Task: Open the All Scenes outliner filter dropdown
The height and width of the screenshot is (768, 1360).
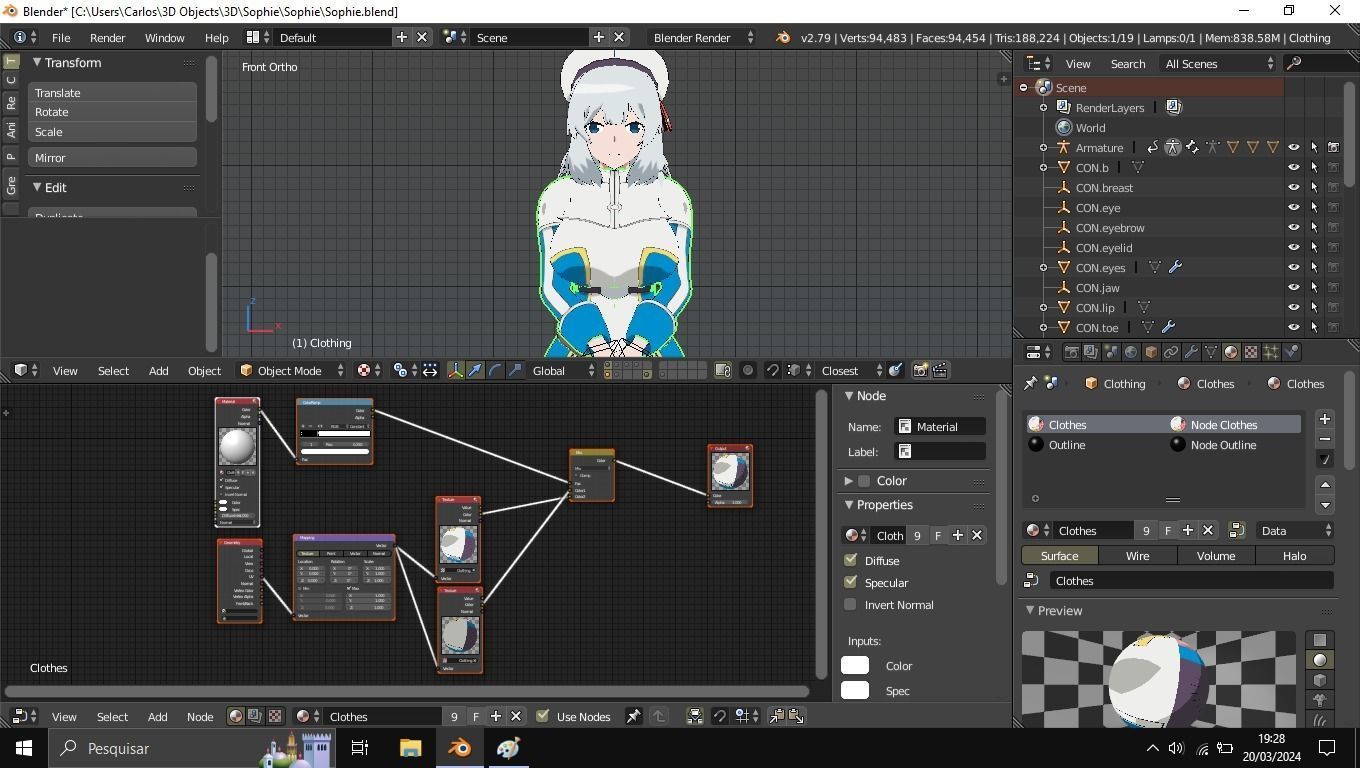Action: [1219, 63]
